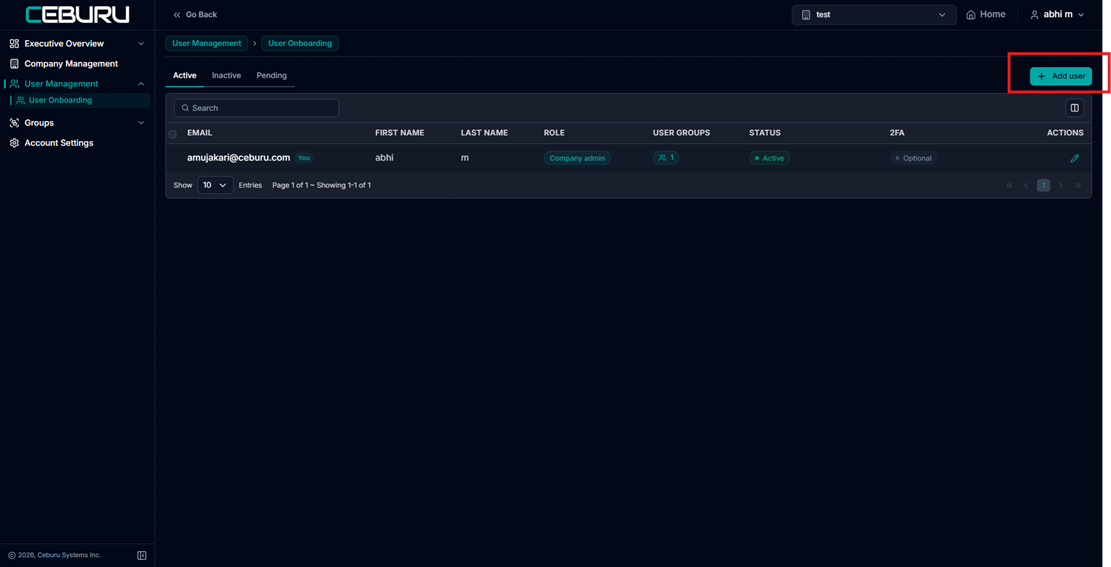Click the Company Management building icon
Viewport: 1111px width, 567px height.
click(x=14, y=64)
